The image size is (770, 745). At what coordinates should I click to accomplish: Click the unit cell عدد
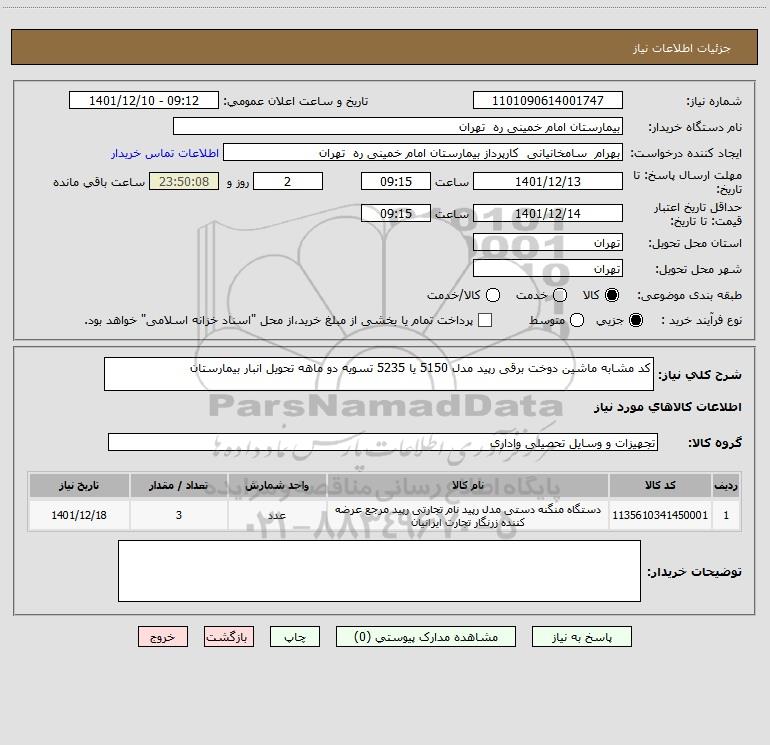pos(277,515)
